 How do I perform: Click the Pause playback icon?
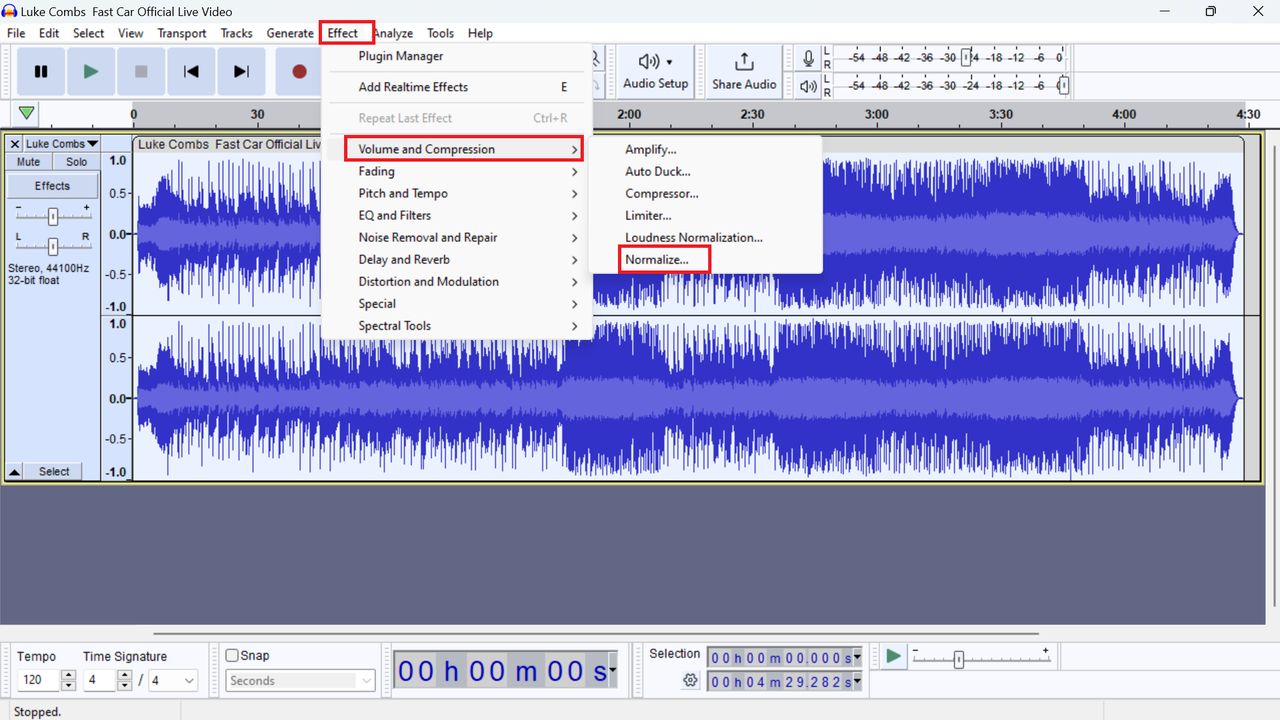pos(40,71)
